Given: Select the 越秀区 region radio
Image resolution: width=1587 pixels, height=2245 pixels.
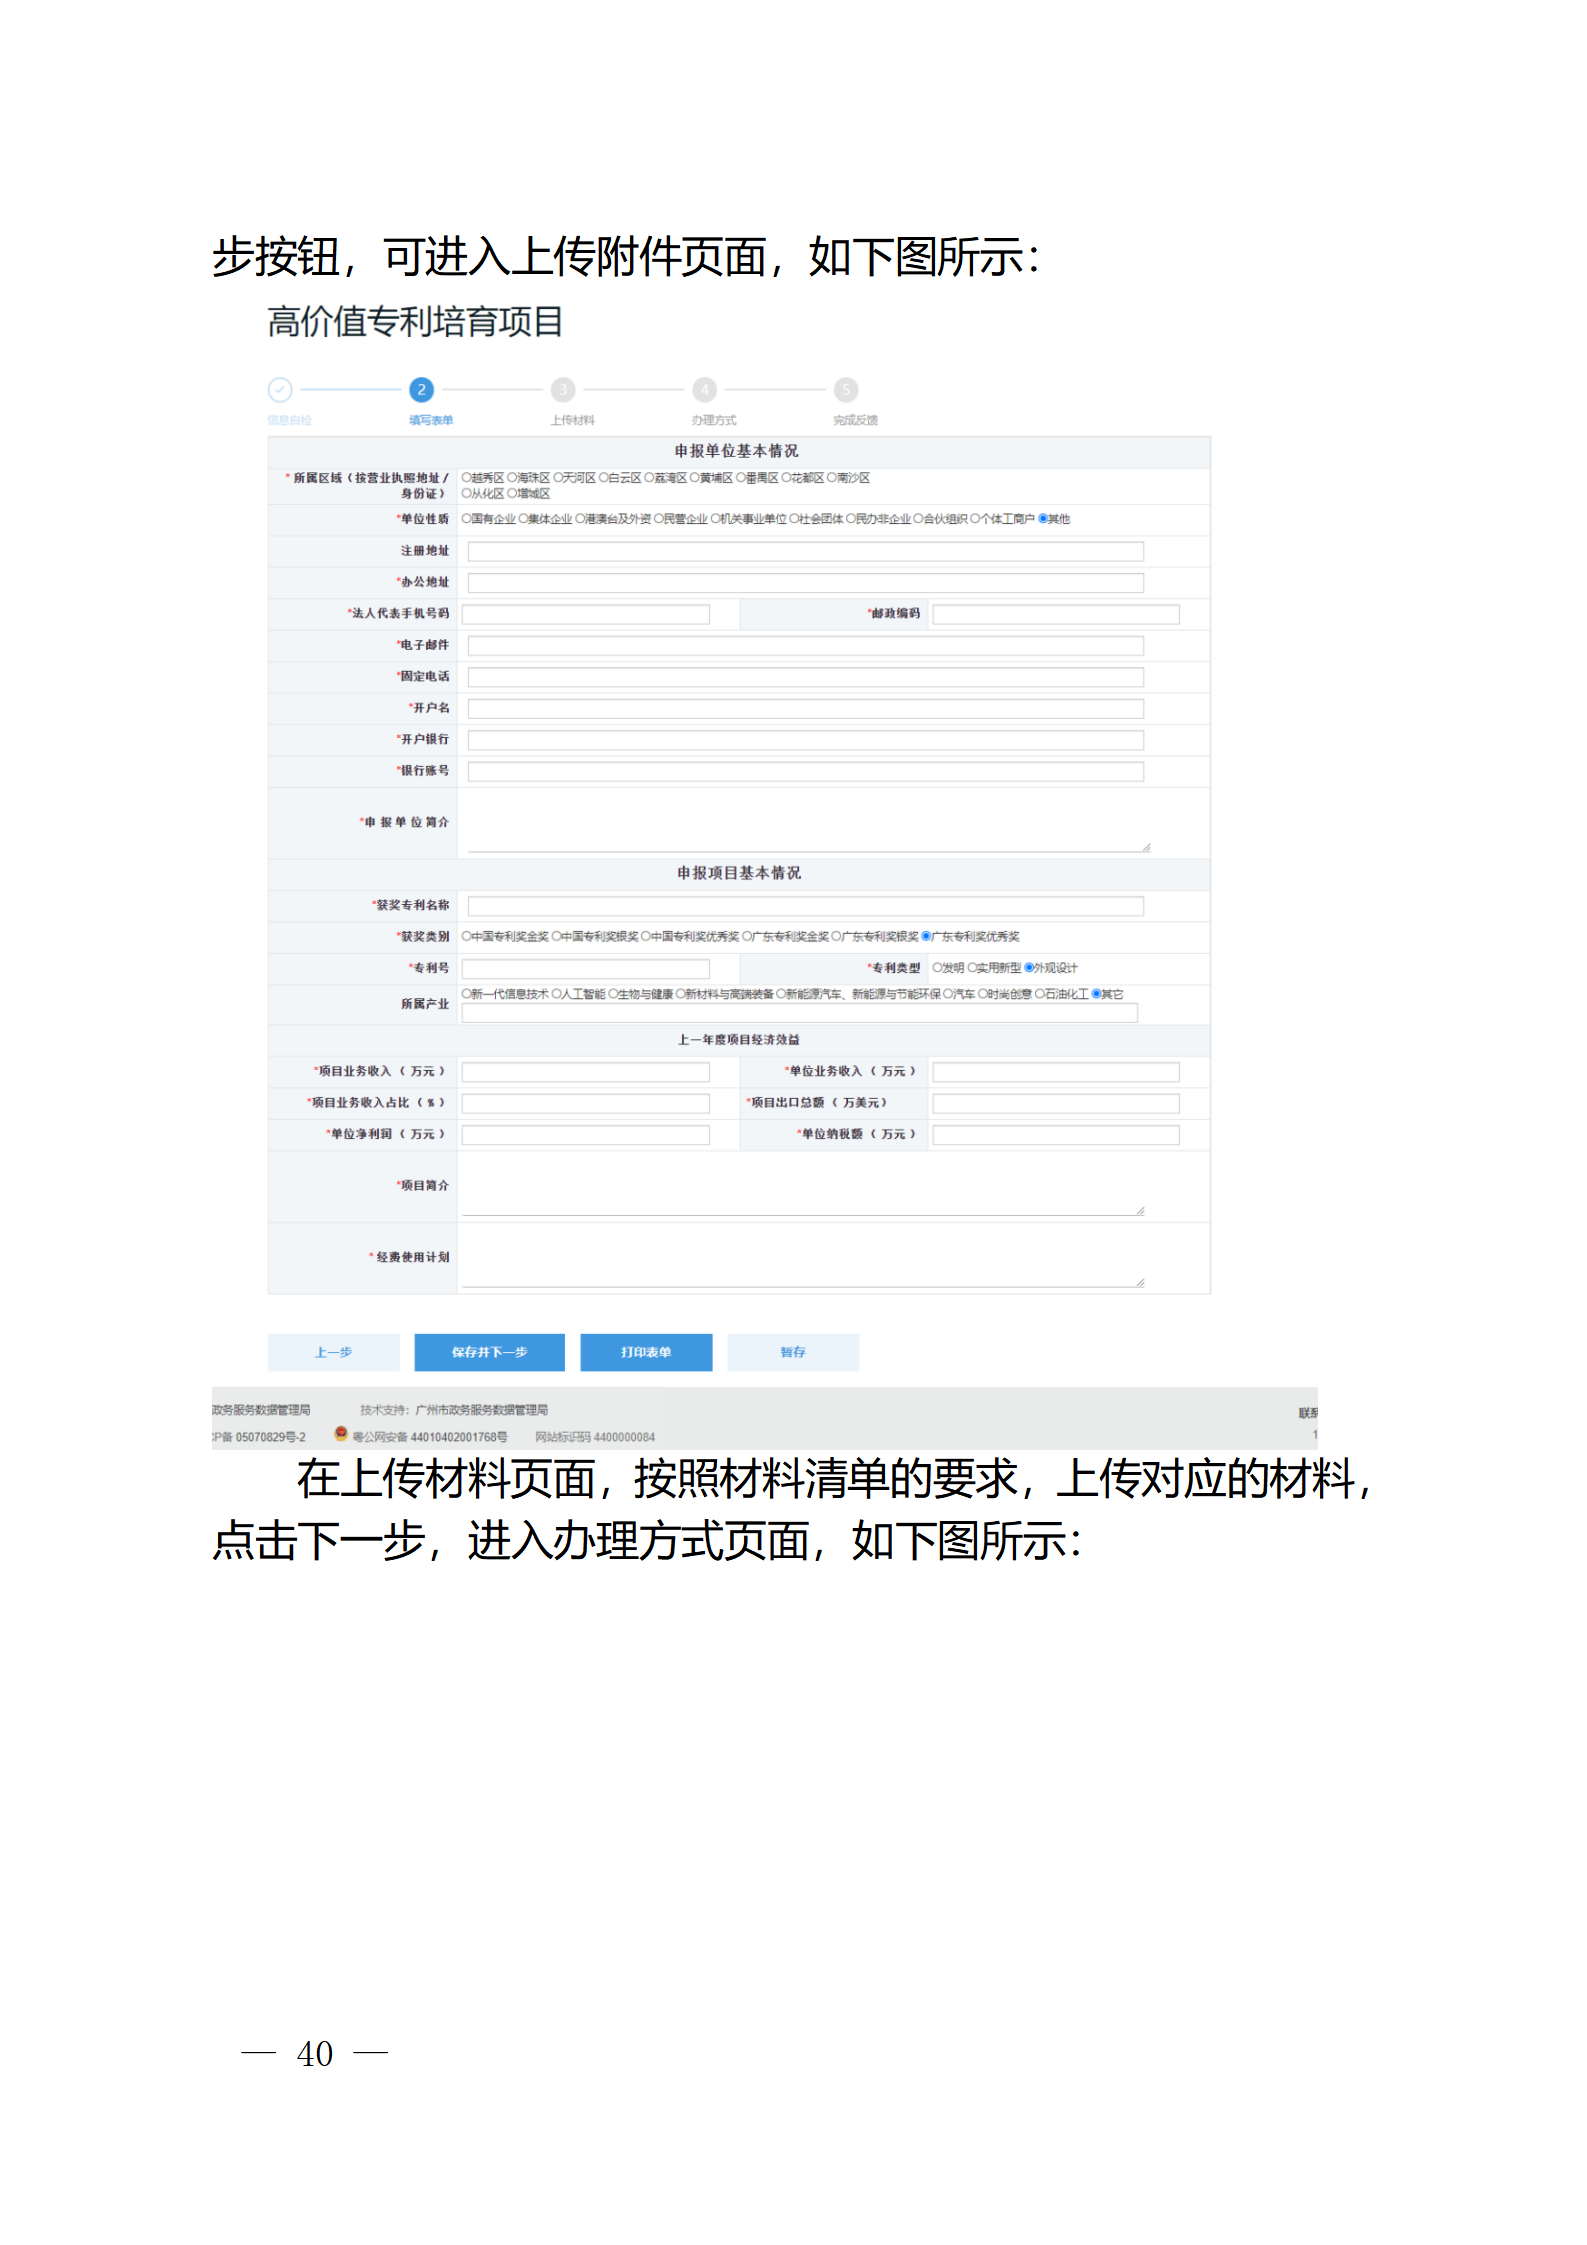Looking at the screenshot, I should coord(466,478).
